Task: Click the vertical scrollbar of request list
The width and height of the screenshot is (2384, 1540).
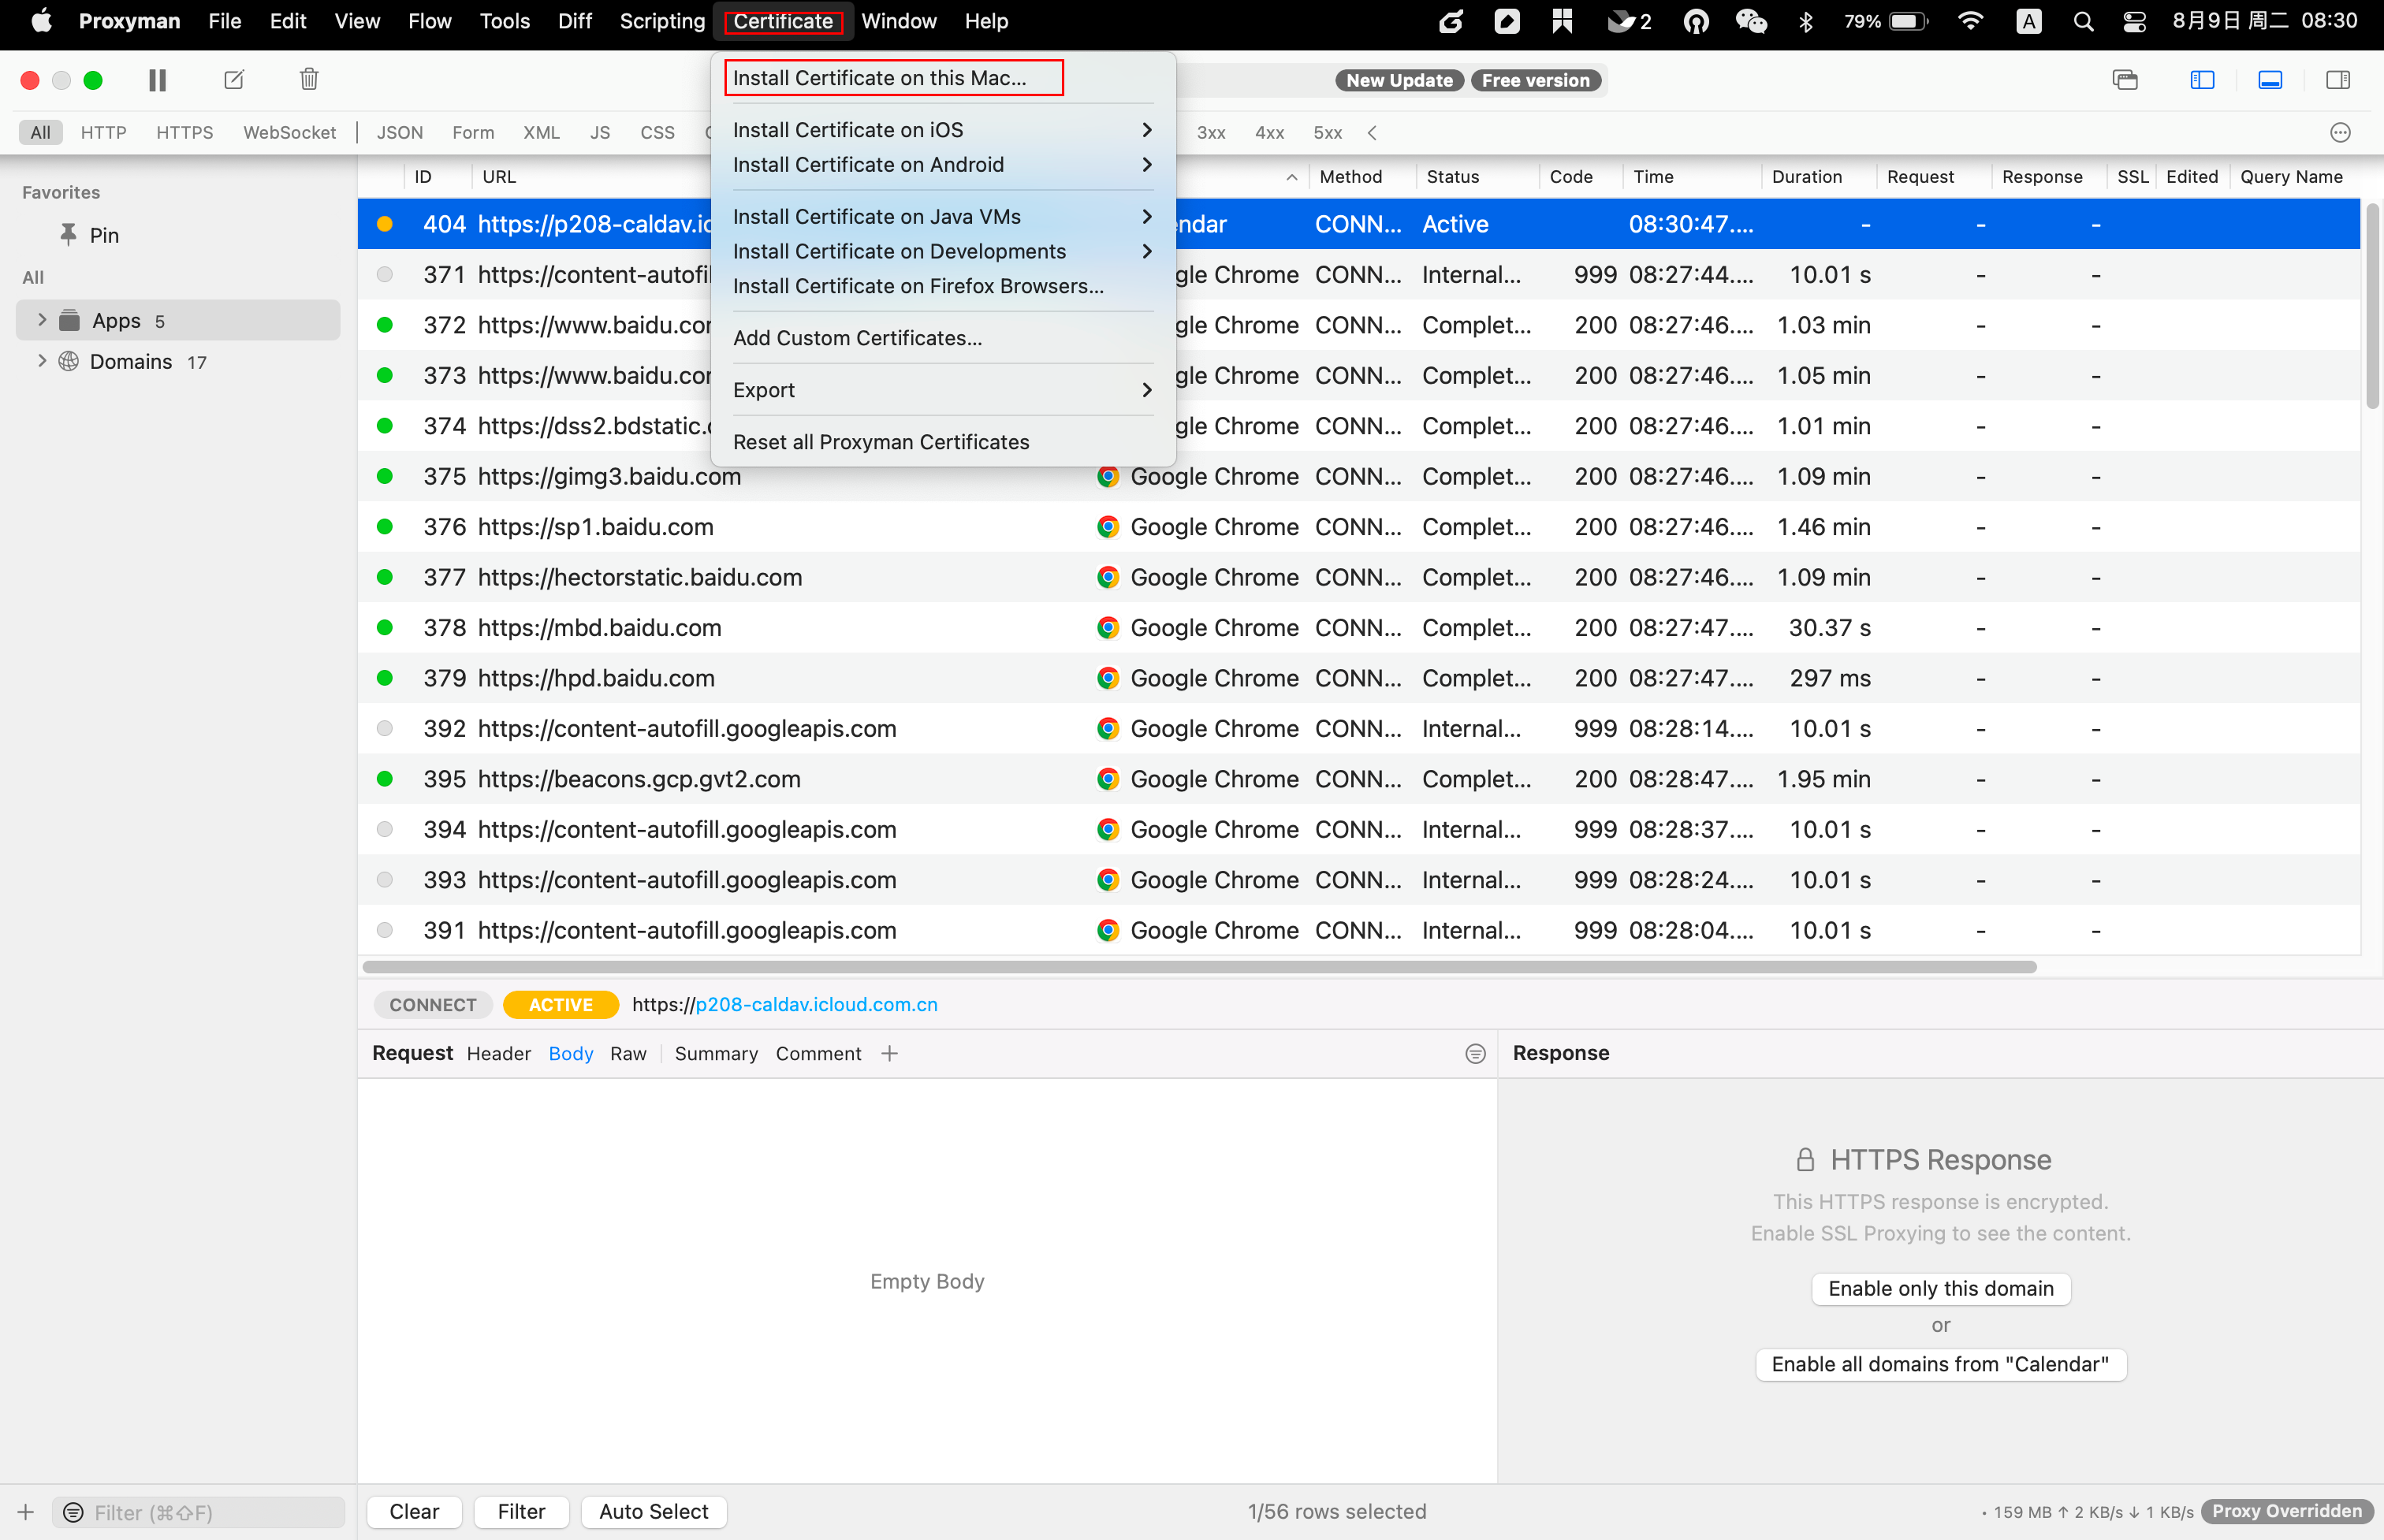Action: 2371,305
